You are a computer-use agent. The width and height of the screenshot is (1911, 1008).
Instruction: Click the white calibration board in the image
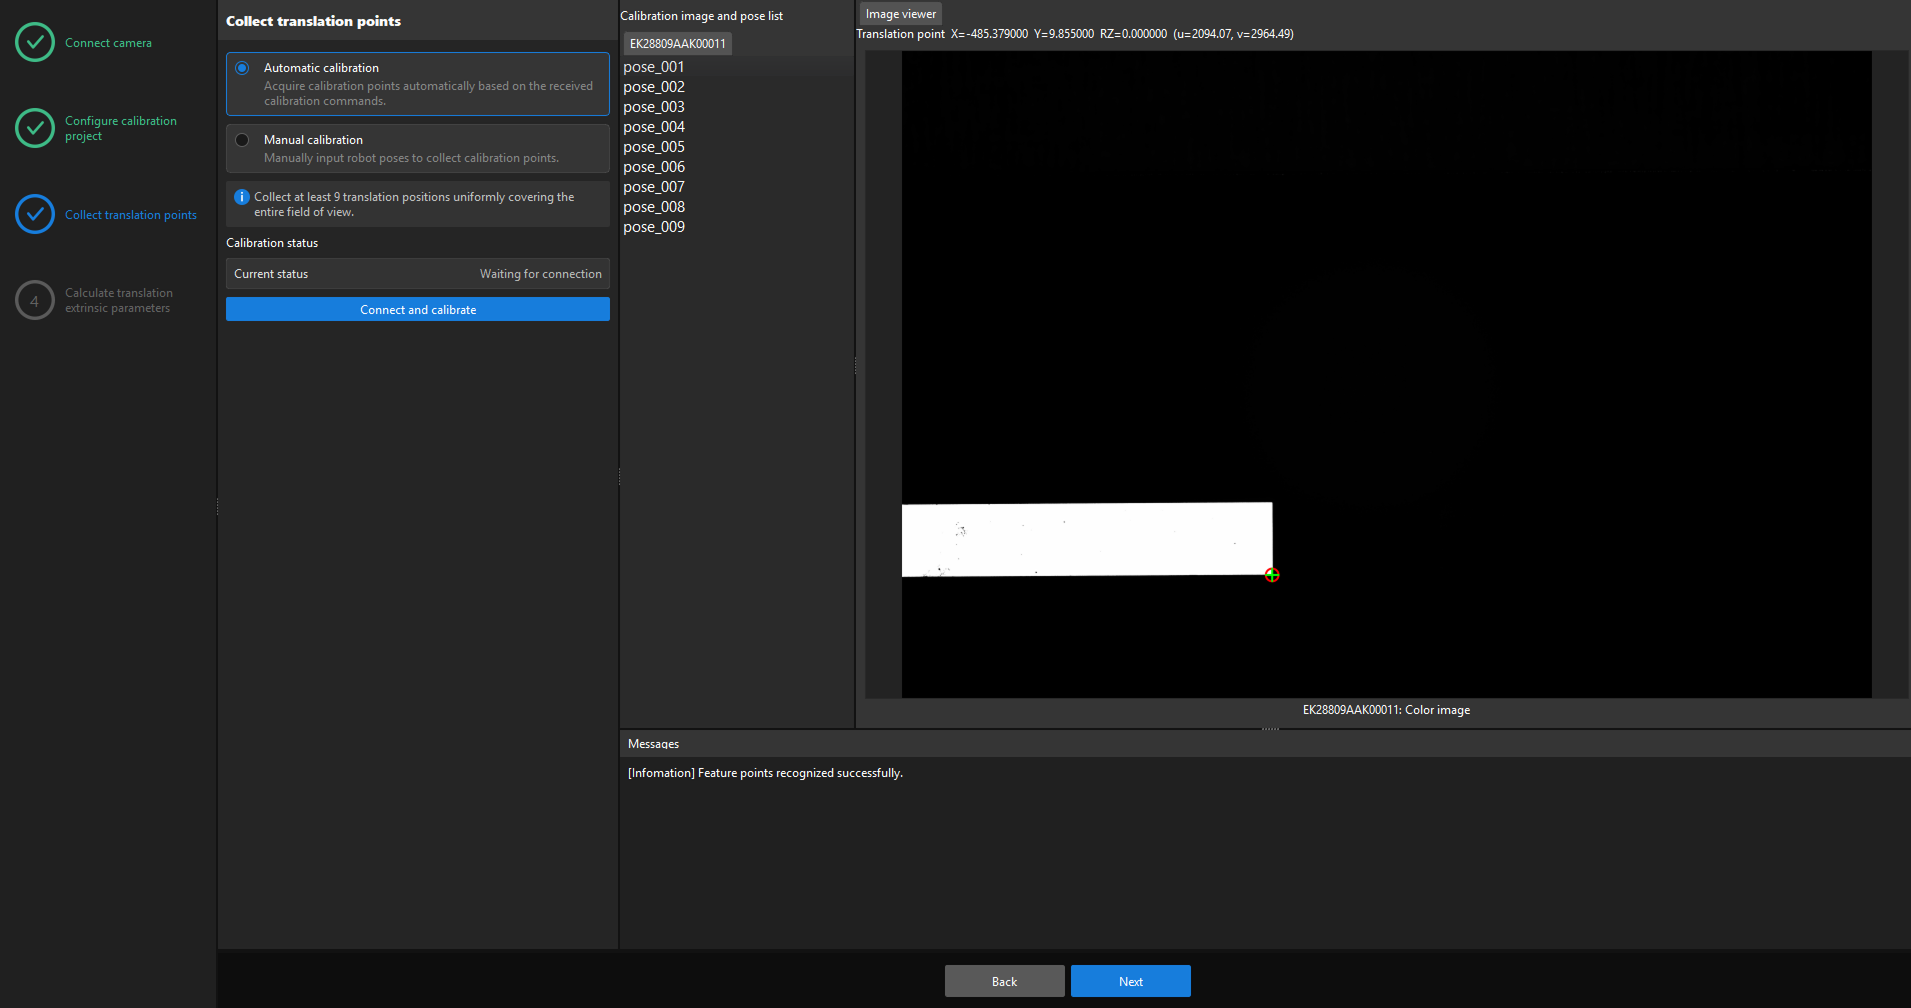click(1087, 539)
